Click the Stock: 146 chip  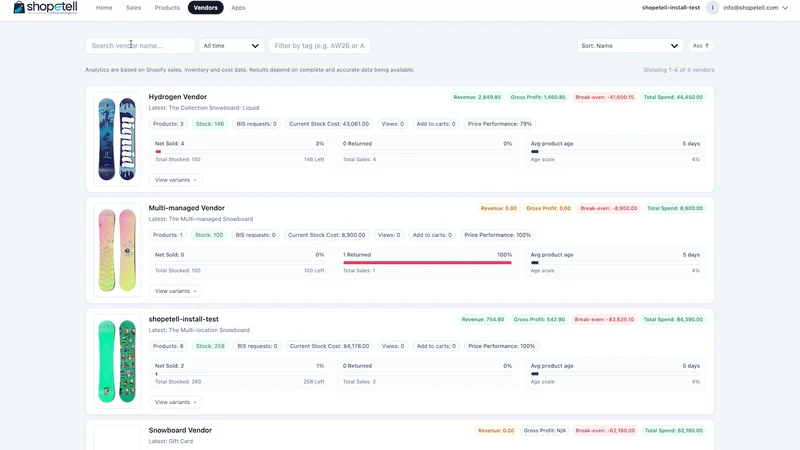(210, 124)
